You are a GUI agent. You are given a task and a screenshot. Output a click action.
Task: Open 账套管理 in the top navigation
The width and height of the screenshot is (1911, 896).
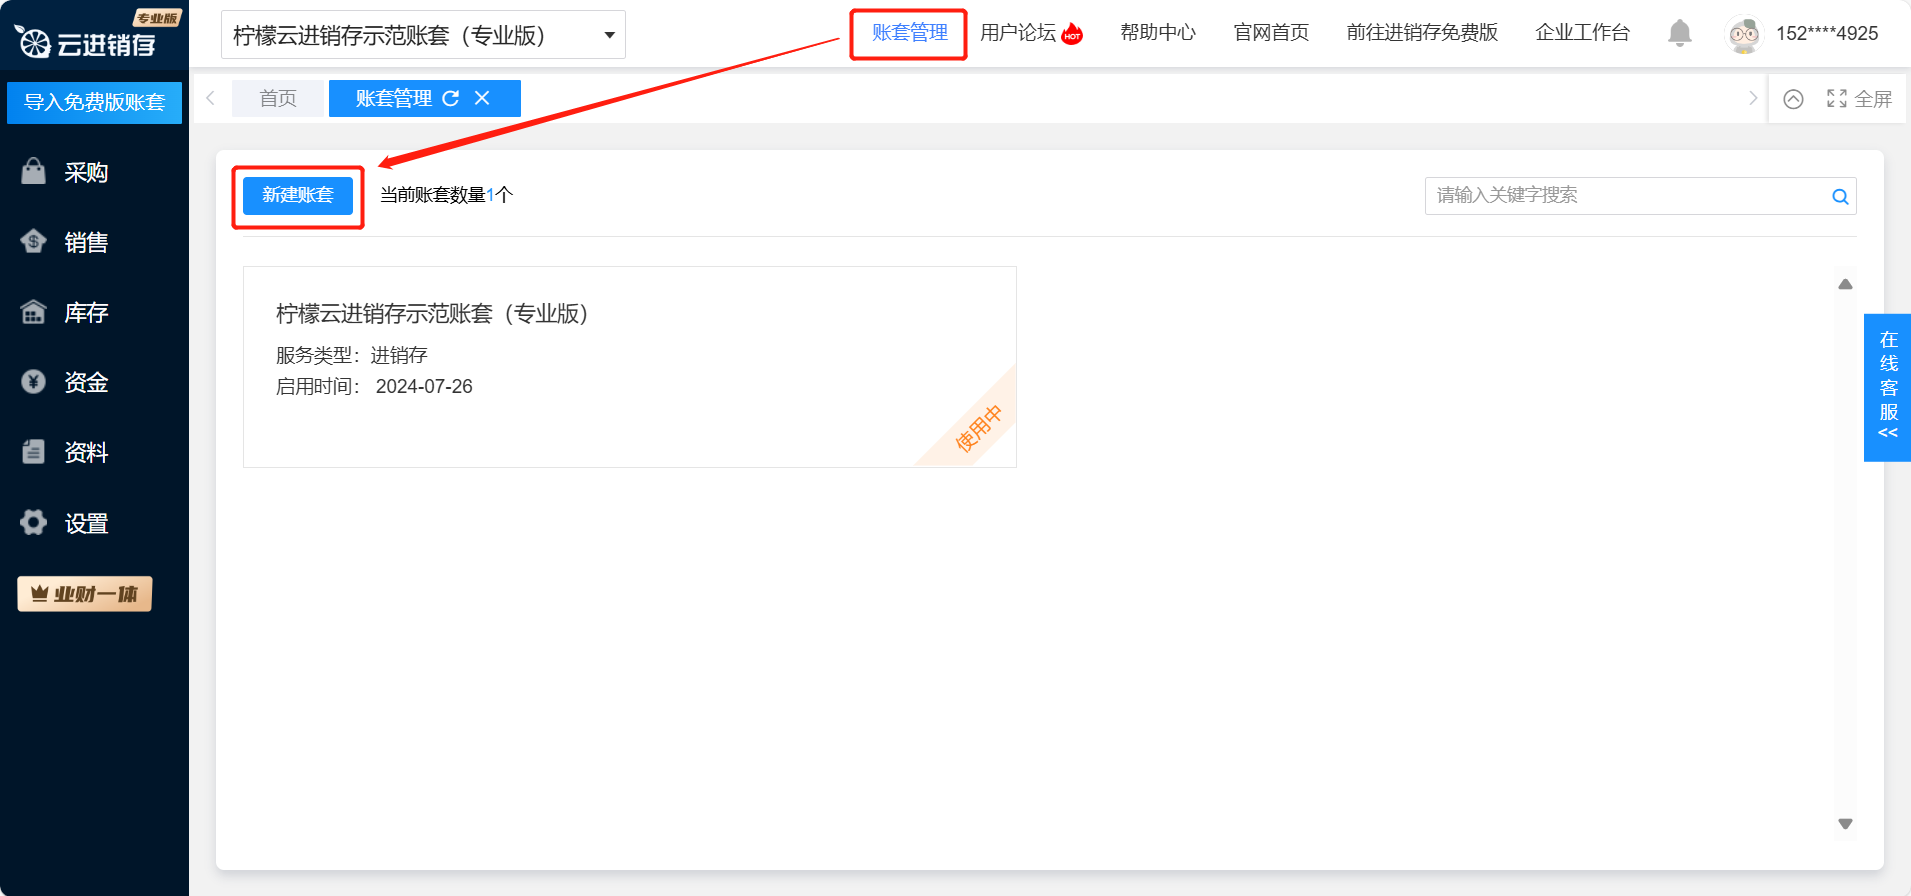point(909,33)
